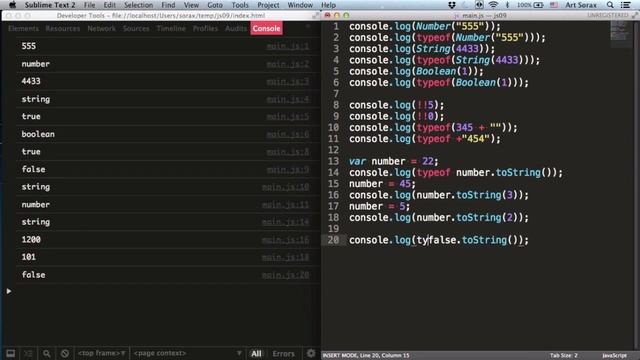Toggle the console drawer icon in DevTools
Image resolution: width=640 pixels, height=360 pixels.
coord(28,353)
